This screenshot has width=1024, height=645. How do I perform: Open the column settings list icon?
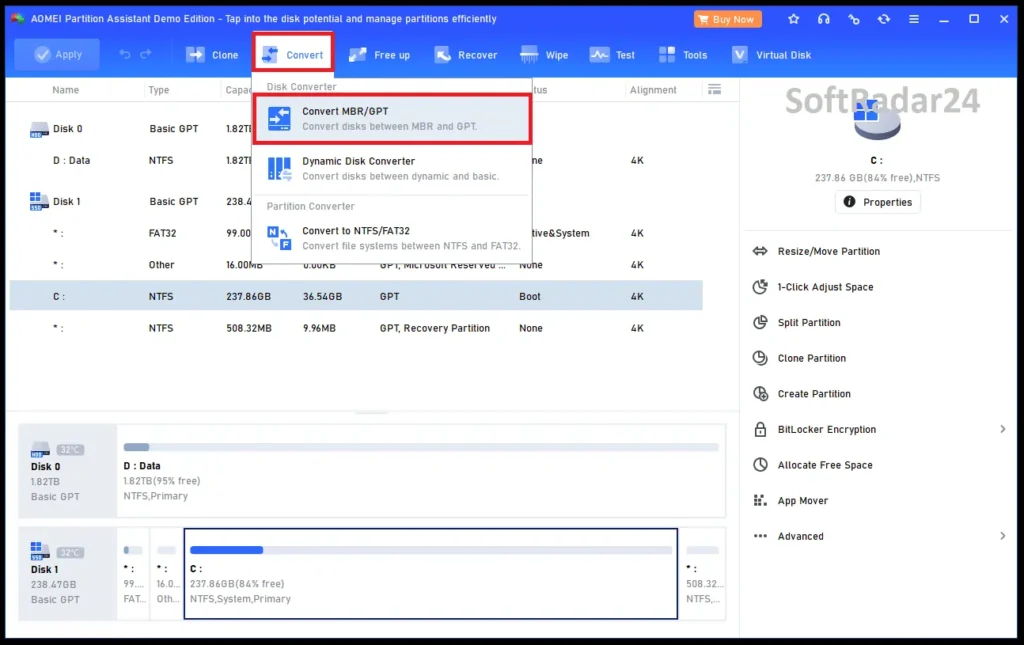pos(714,89)
